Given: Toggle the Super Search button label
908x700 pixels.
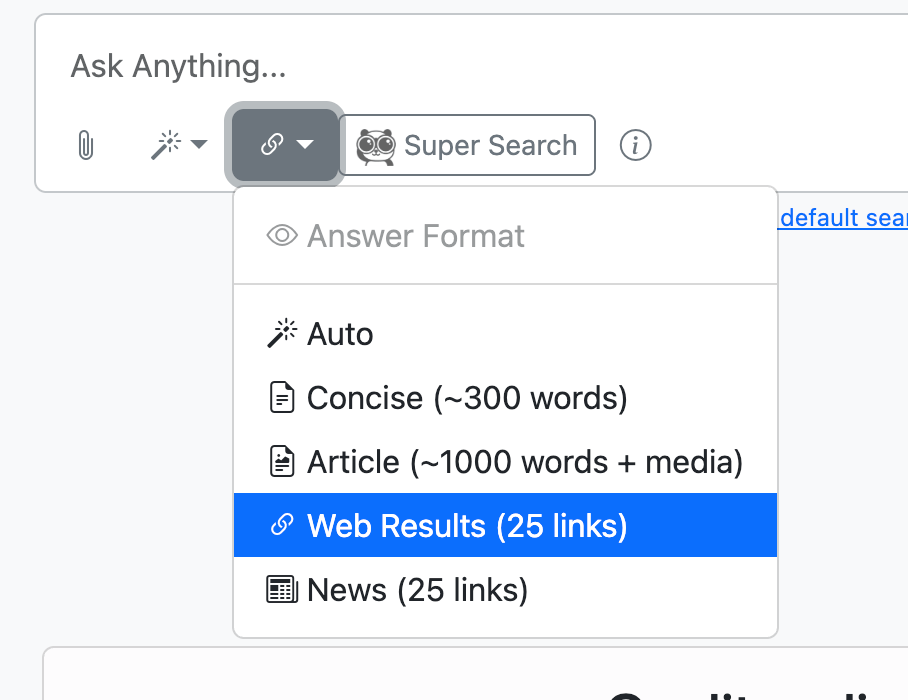Looking at the screenshot, I should [x=490, y=146].
